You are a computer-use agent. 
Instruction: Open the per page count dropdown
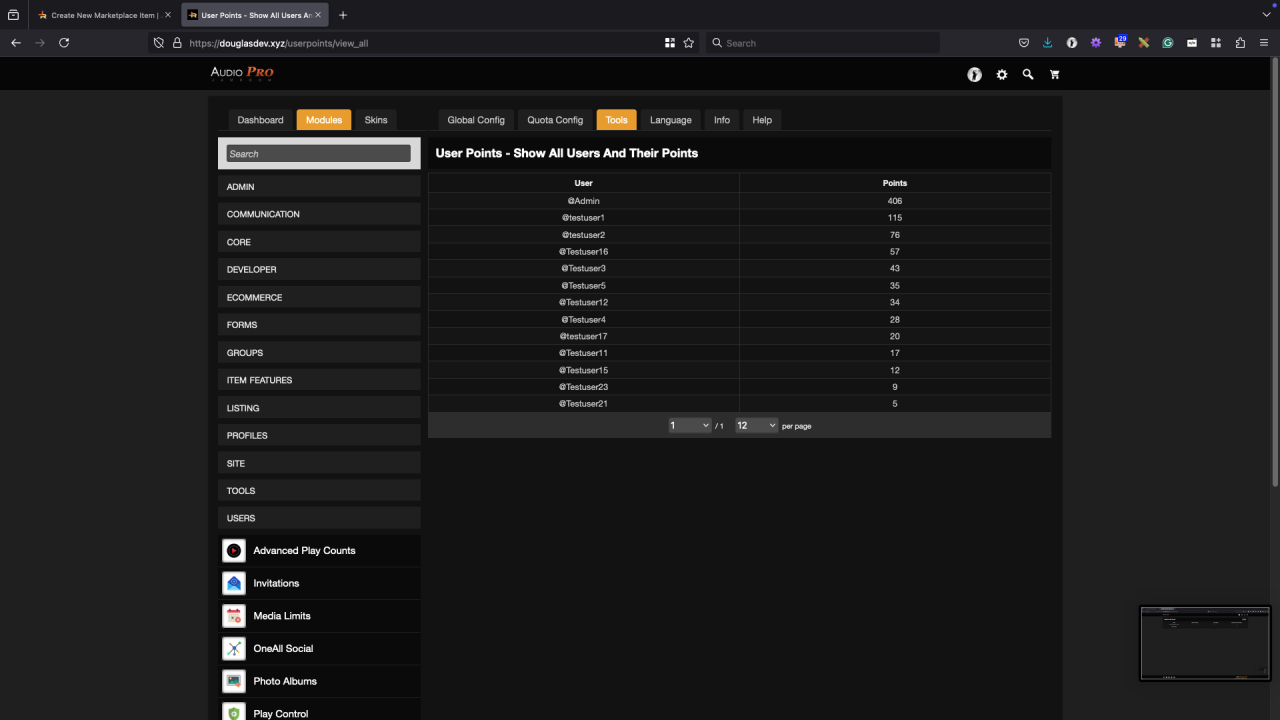(x=756, y=425)
